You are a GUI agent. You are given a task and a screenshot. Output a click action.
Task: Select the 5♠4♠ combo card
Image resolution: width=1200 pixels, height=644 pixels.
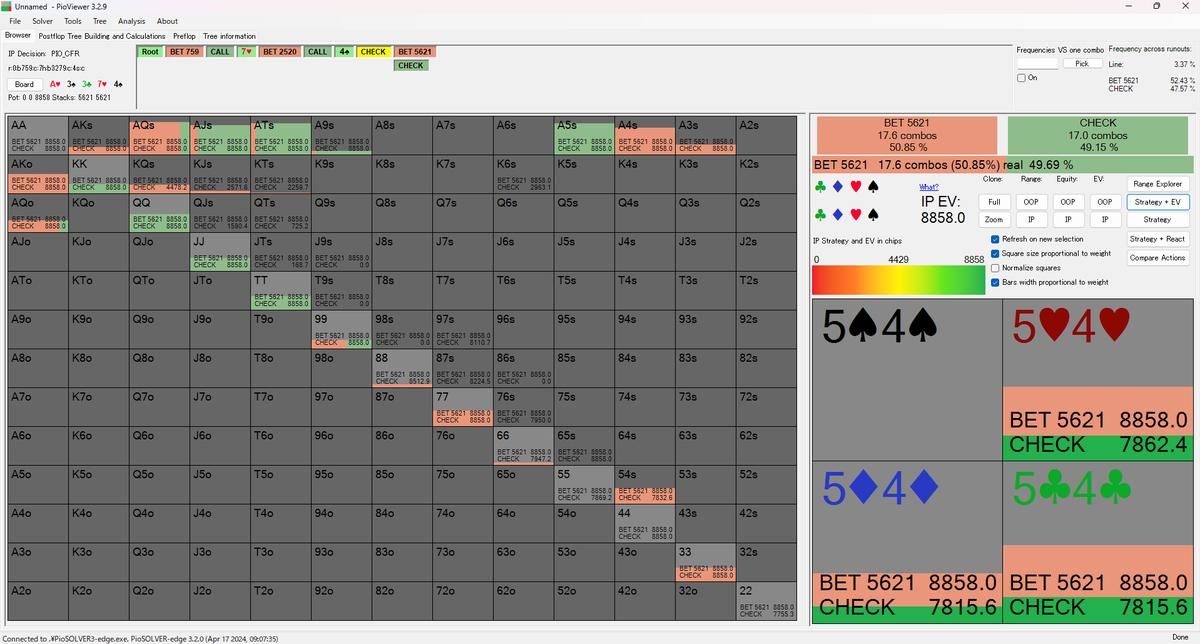908,379
